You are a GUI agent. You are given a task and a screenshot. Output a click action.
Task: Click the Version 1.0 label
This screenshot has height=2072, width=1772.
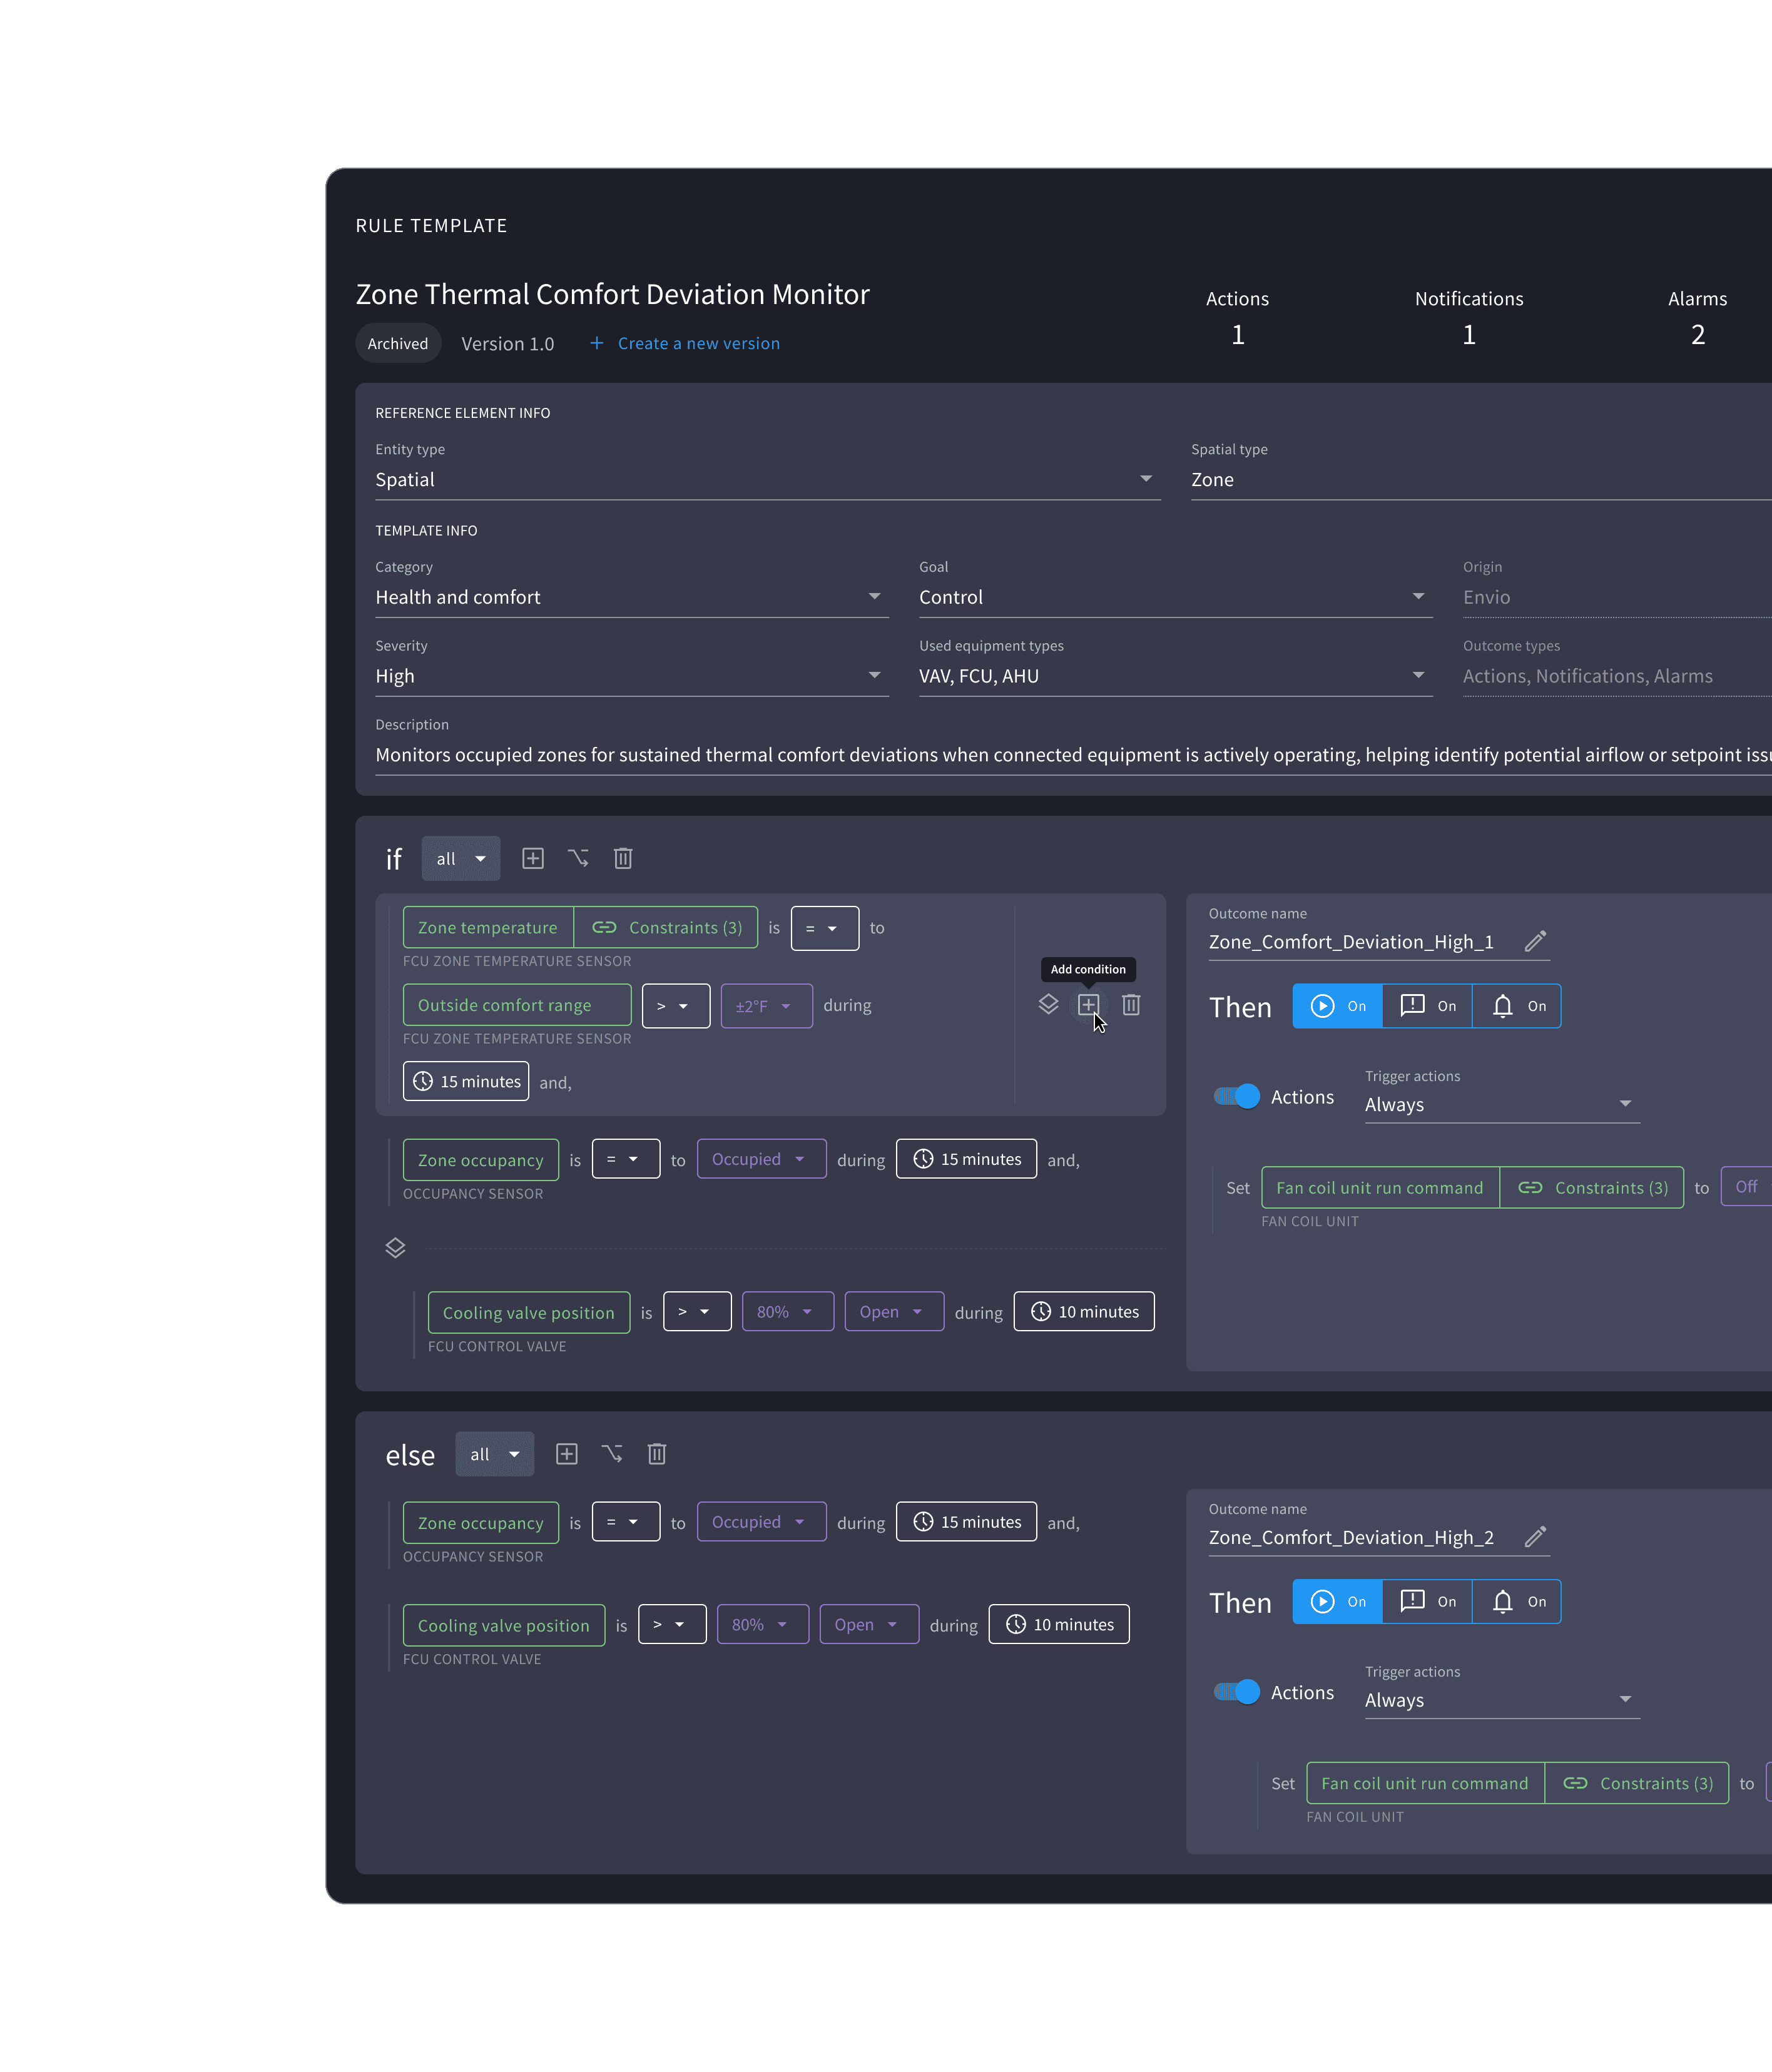click(x=508, y=343)
